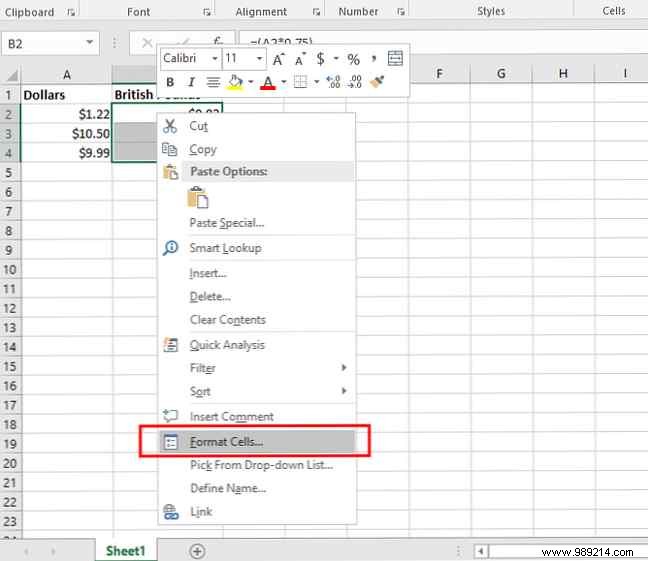This screenshot has height=561, width=648.
Task: Click the formula bar cancel X
Action: 147,43
